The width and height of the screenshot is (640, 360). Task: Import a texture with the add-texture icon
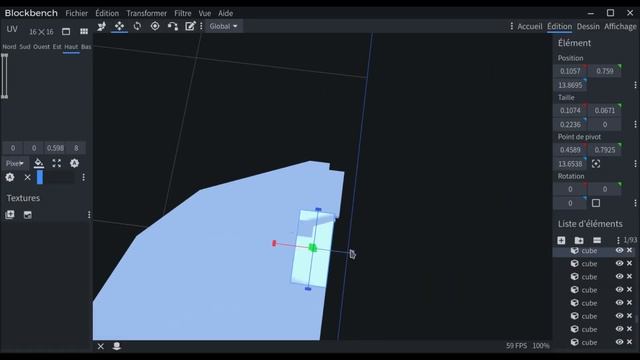(10, 215)
